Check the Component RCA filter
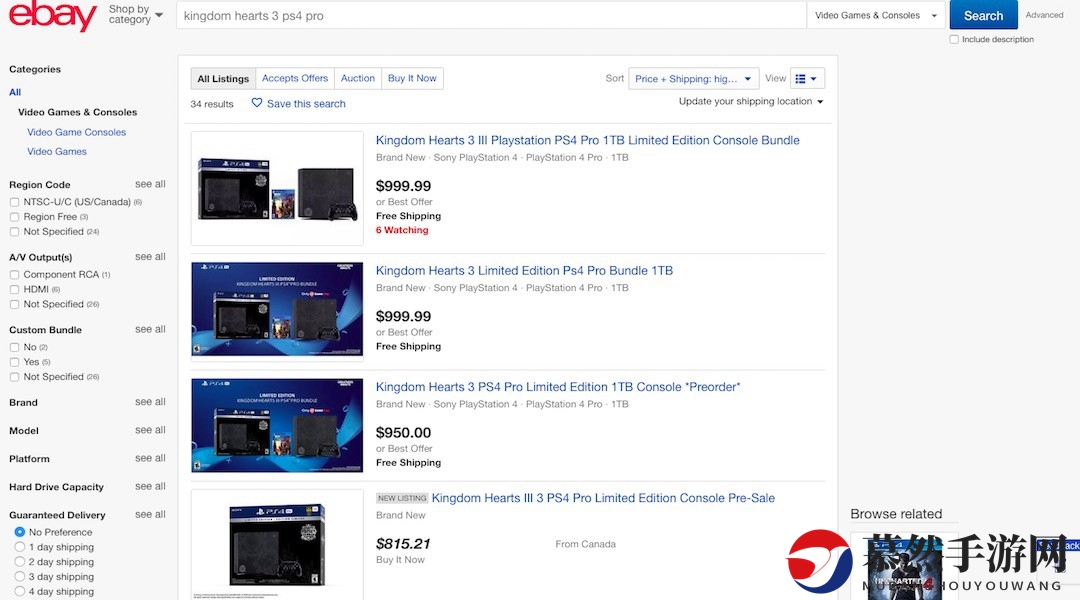This screenshot has width=1080, height=600. [14, 275]
